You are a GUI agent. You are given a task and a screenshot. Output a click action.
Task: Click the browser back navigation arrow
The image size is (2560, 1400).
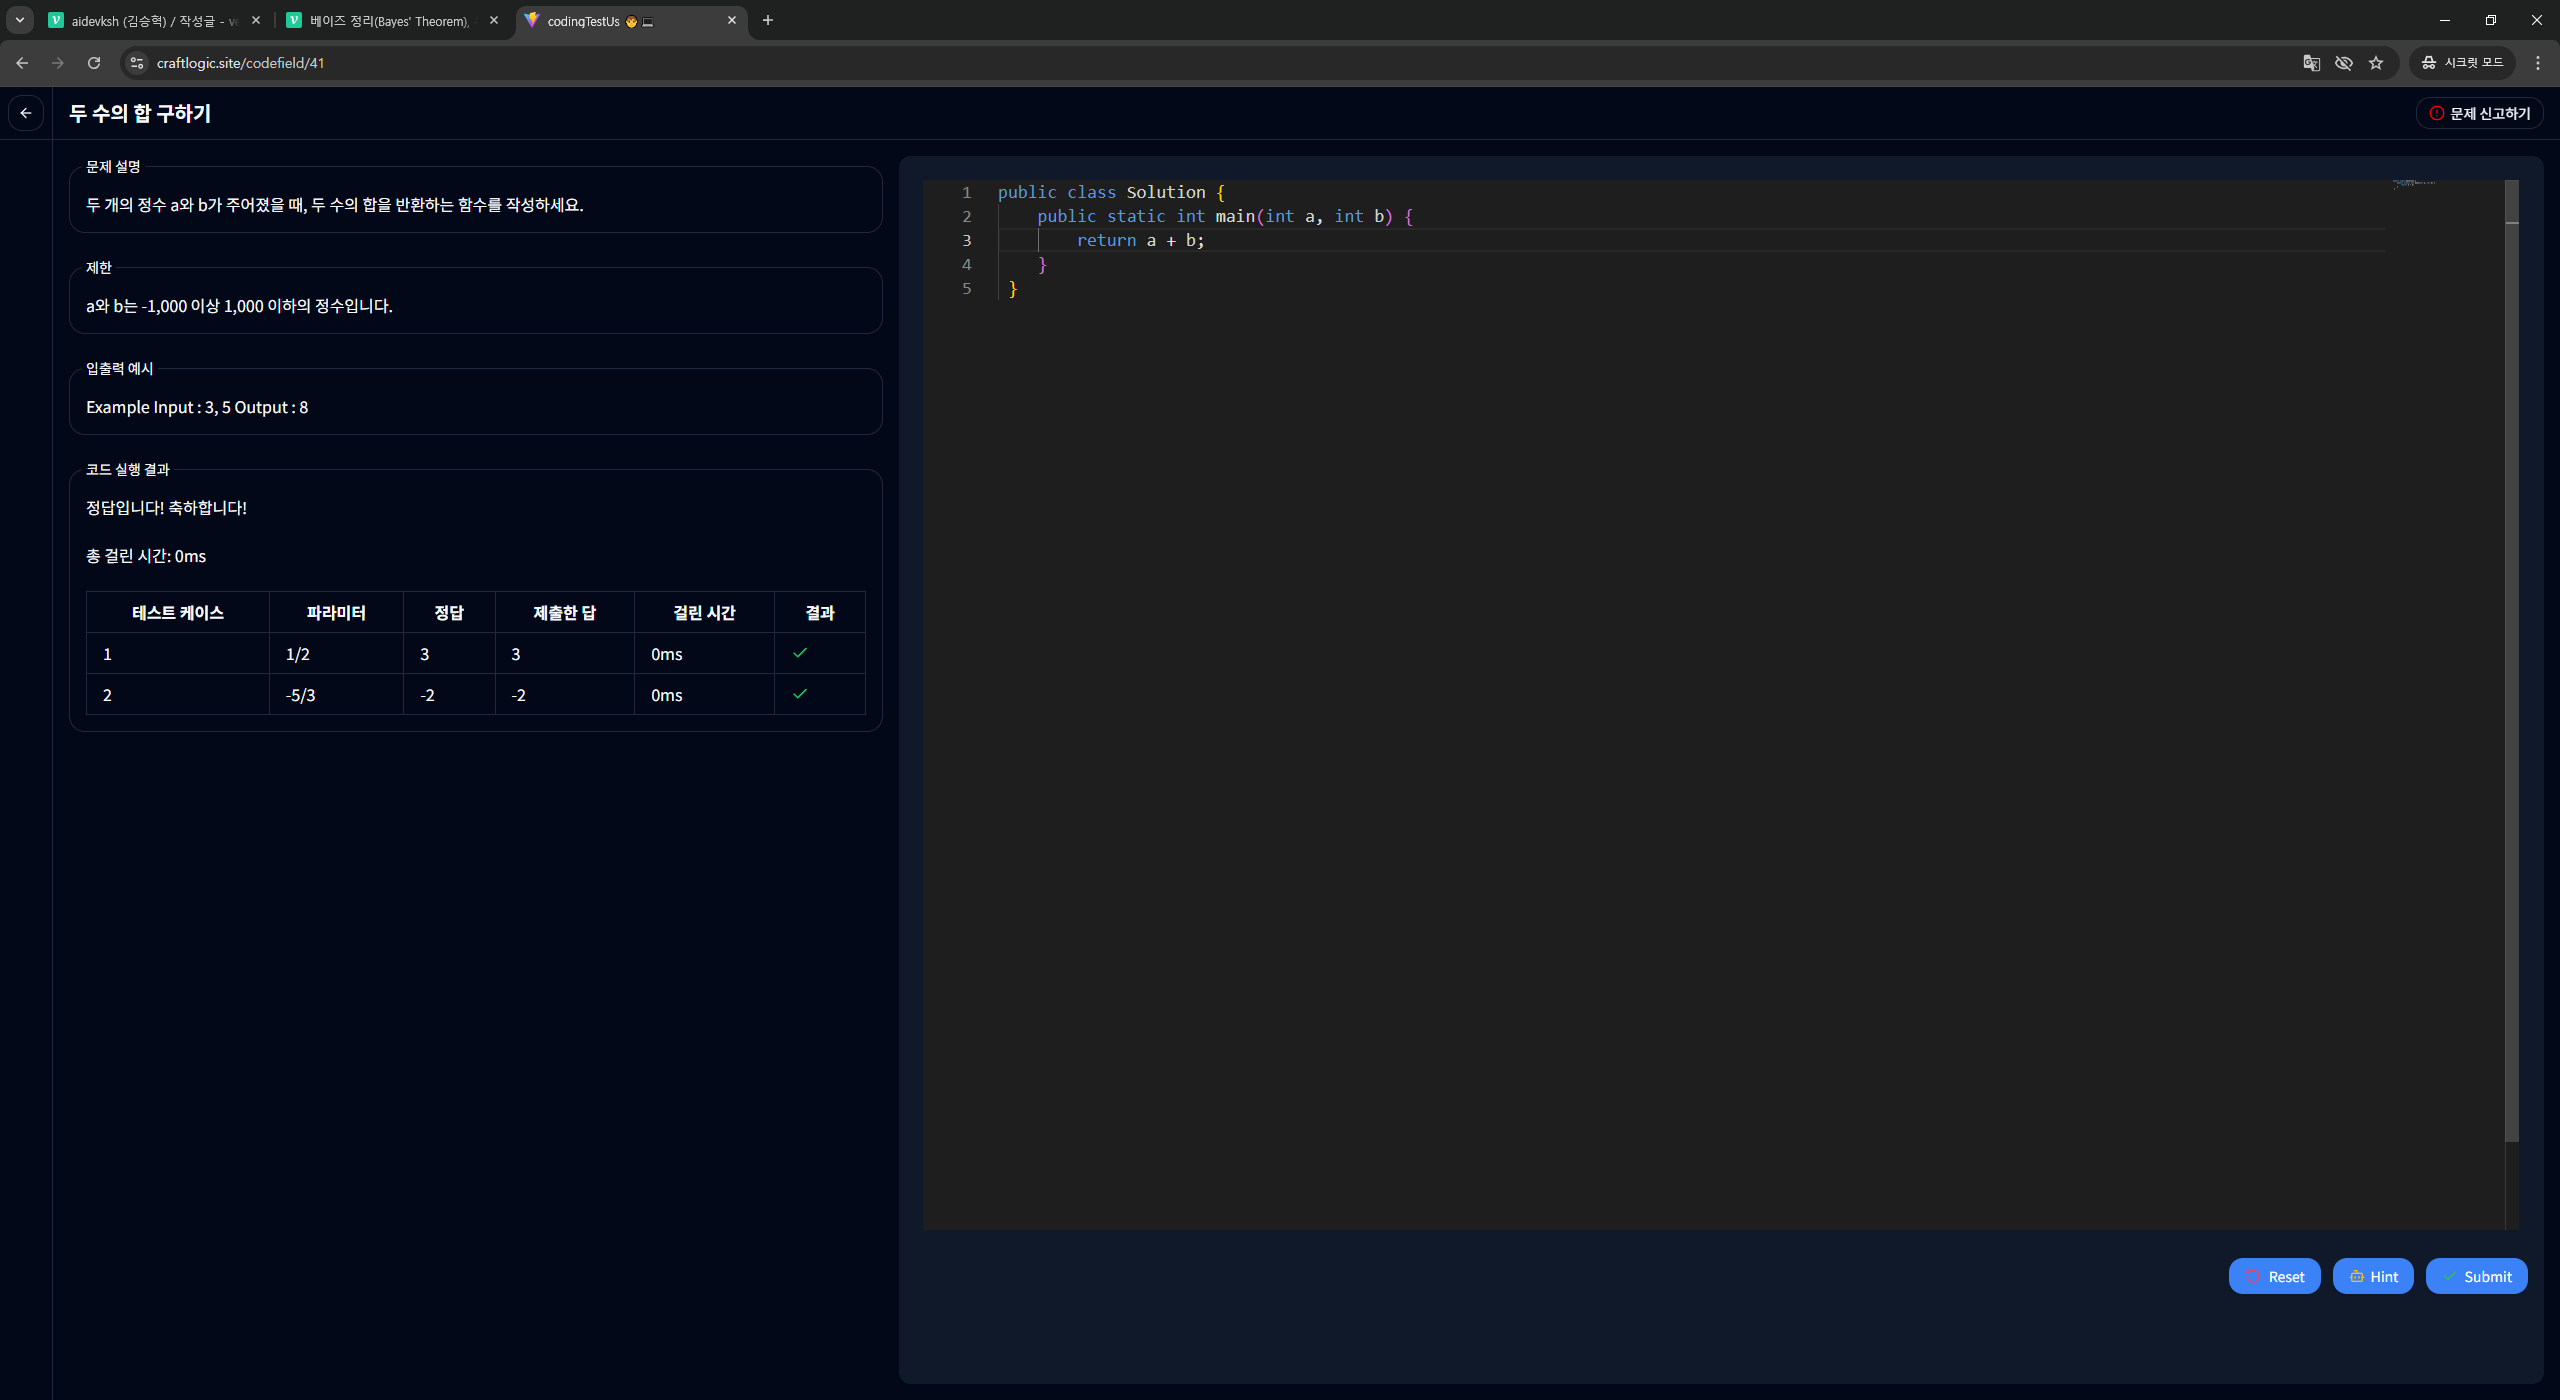coord(22,63)
